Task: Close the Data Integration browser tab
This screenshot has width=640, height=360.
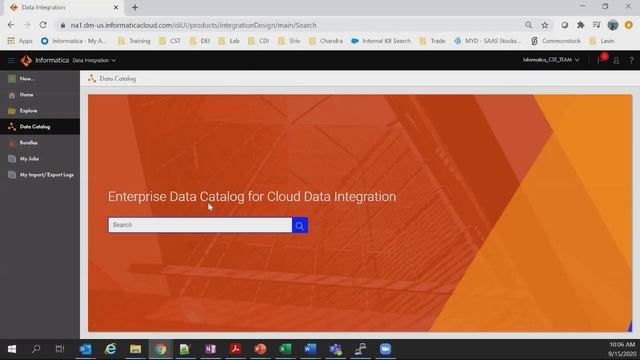Action: (116, 7)
